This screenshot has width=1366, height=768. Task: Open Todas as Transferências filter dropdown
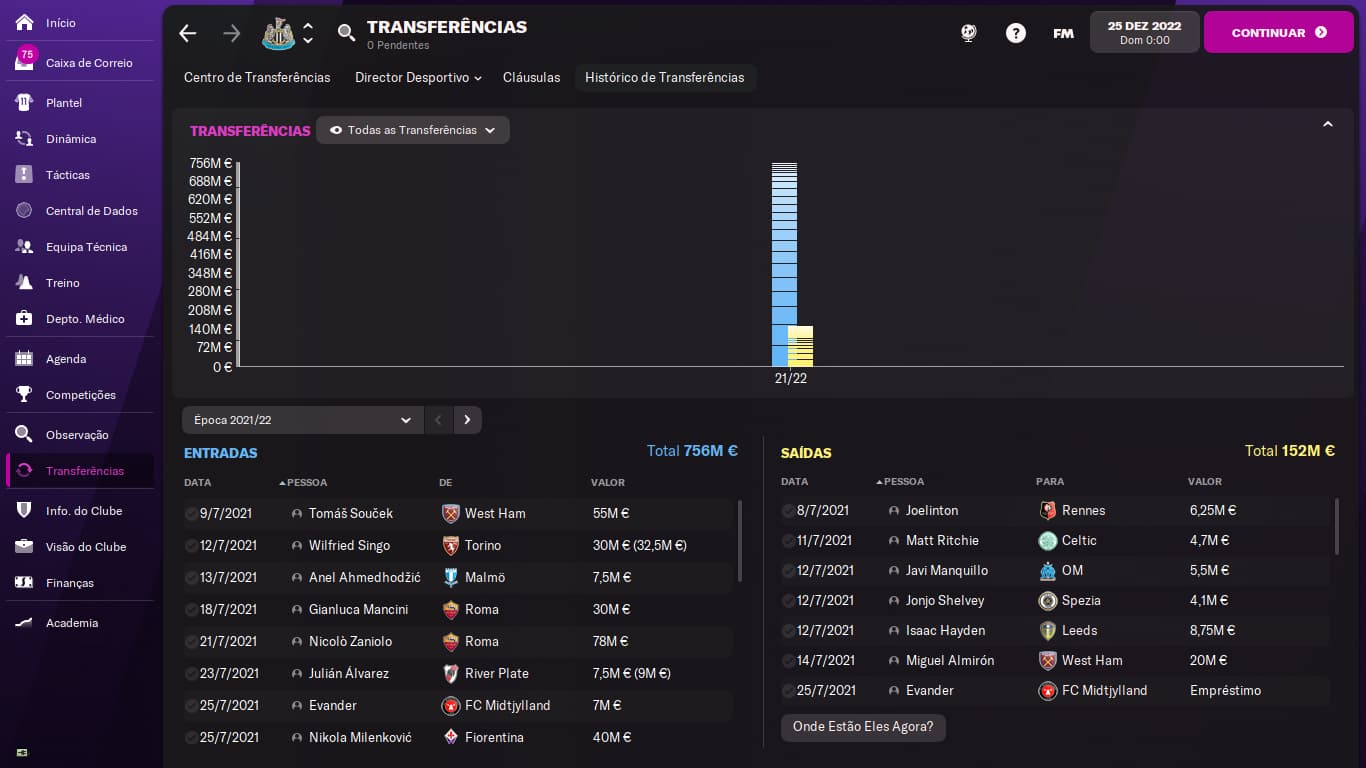[413, 130]
